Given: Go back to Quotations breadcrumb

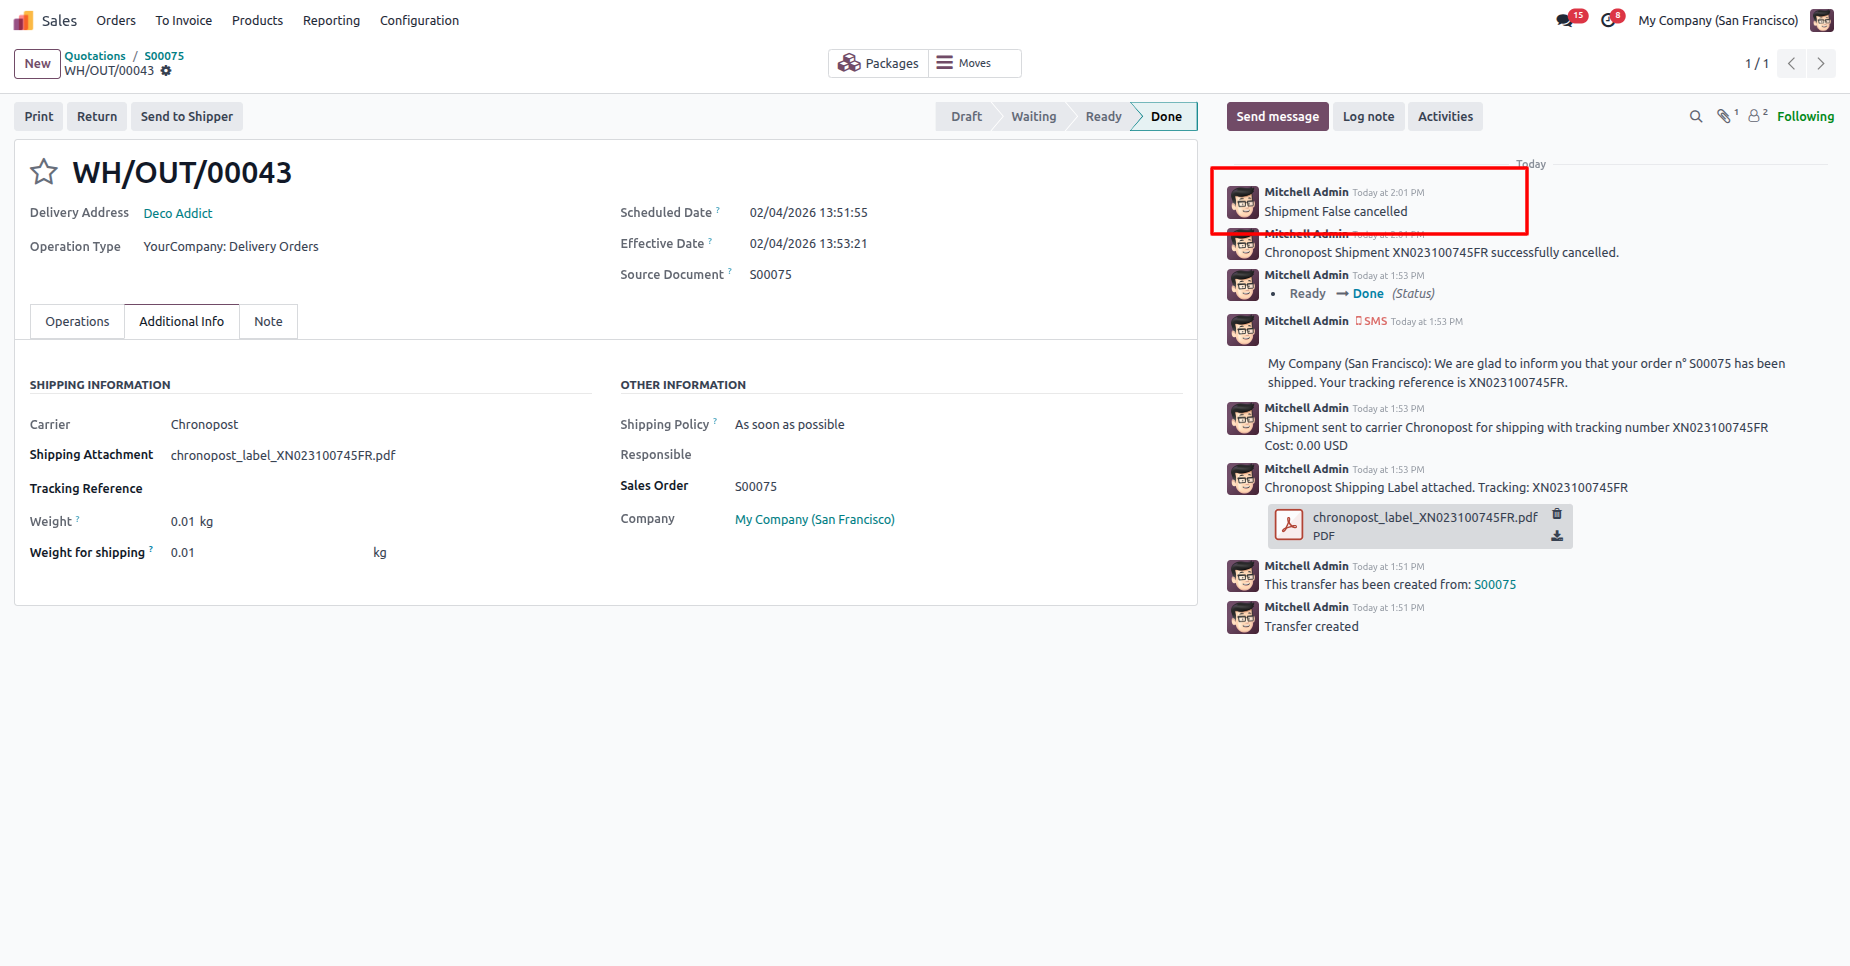Looking at the screenshot, I should tap(95, 56).
